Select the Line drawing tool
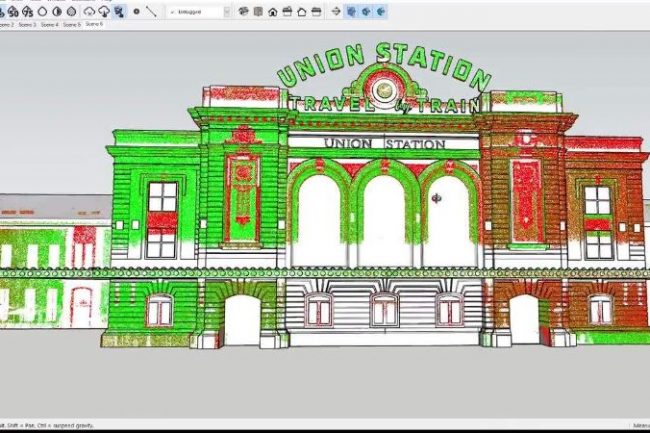 (151, 11)
